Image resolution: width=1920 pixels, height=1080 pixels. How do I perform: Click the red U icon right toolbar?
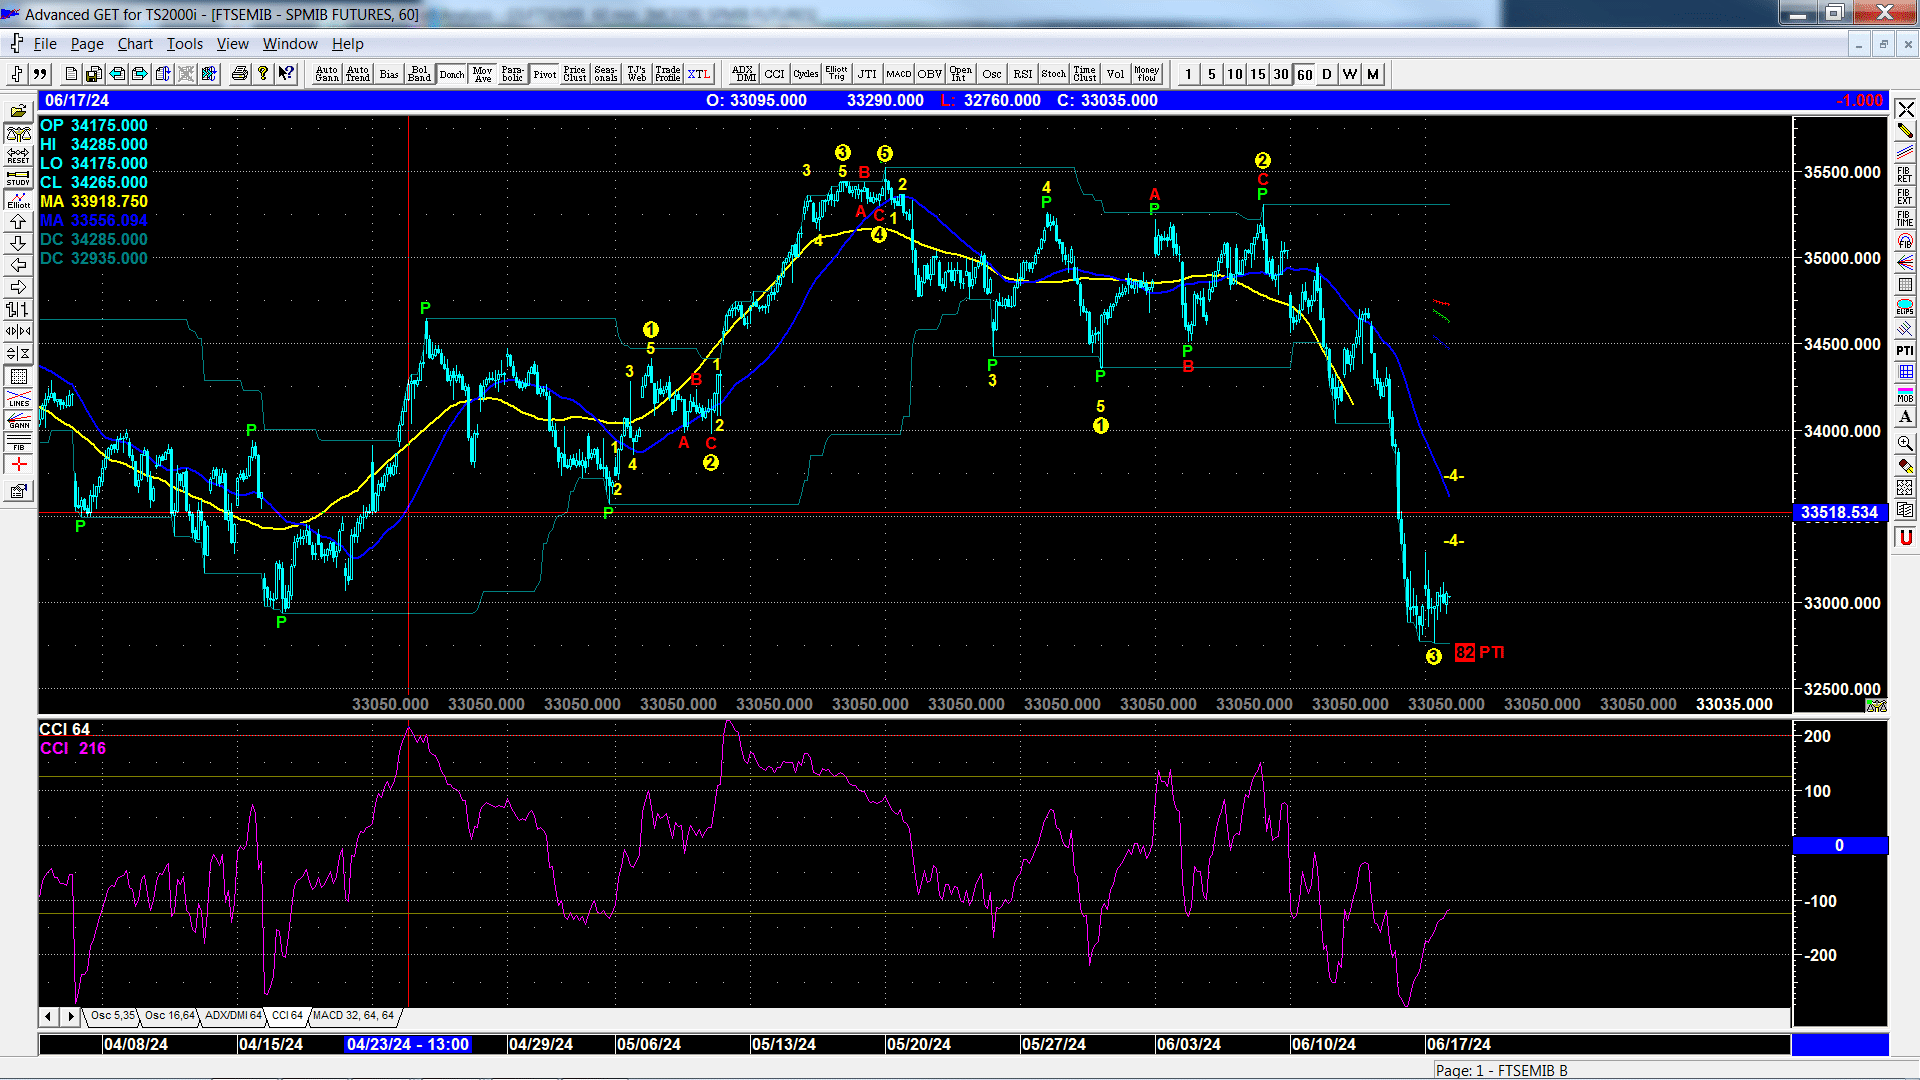pyautogui.click(x=1905, y=537)
